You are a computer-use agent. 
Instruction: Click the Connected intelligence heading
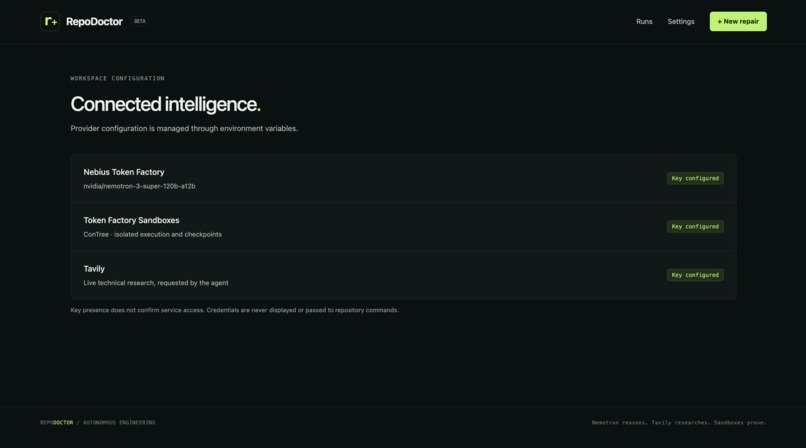coord(166,104)
